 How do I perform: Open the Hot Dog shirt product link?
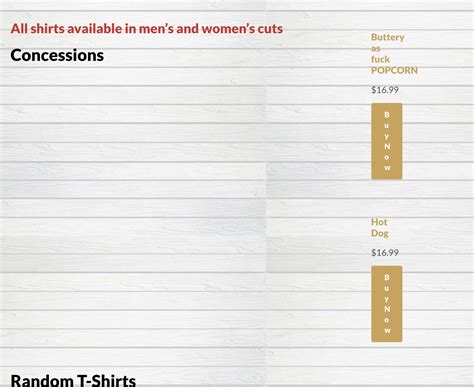pyautogui.click(x=380, y=228)
